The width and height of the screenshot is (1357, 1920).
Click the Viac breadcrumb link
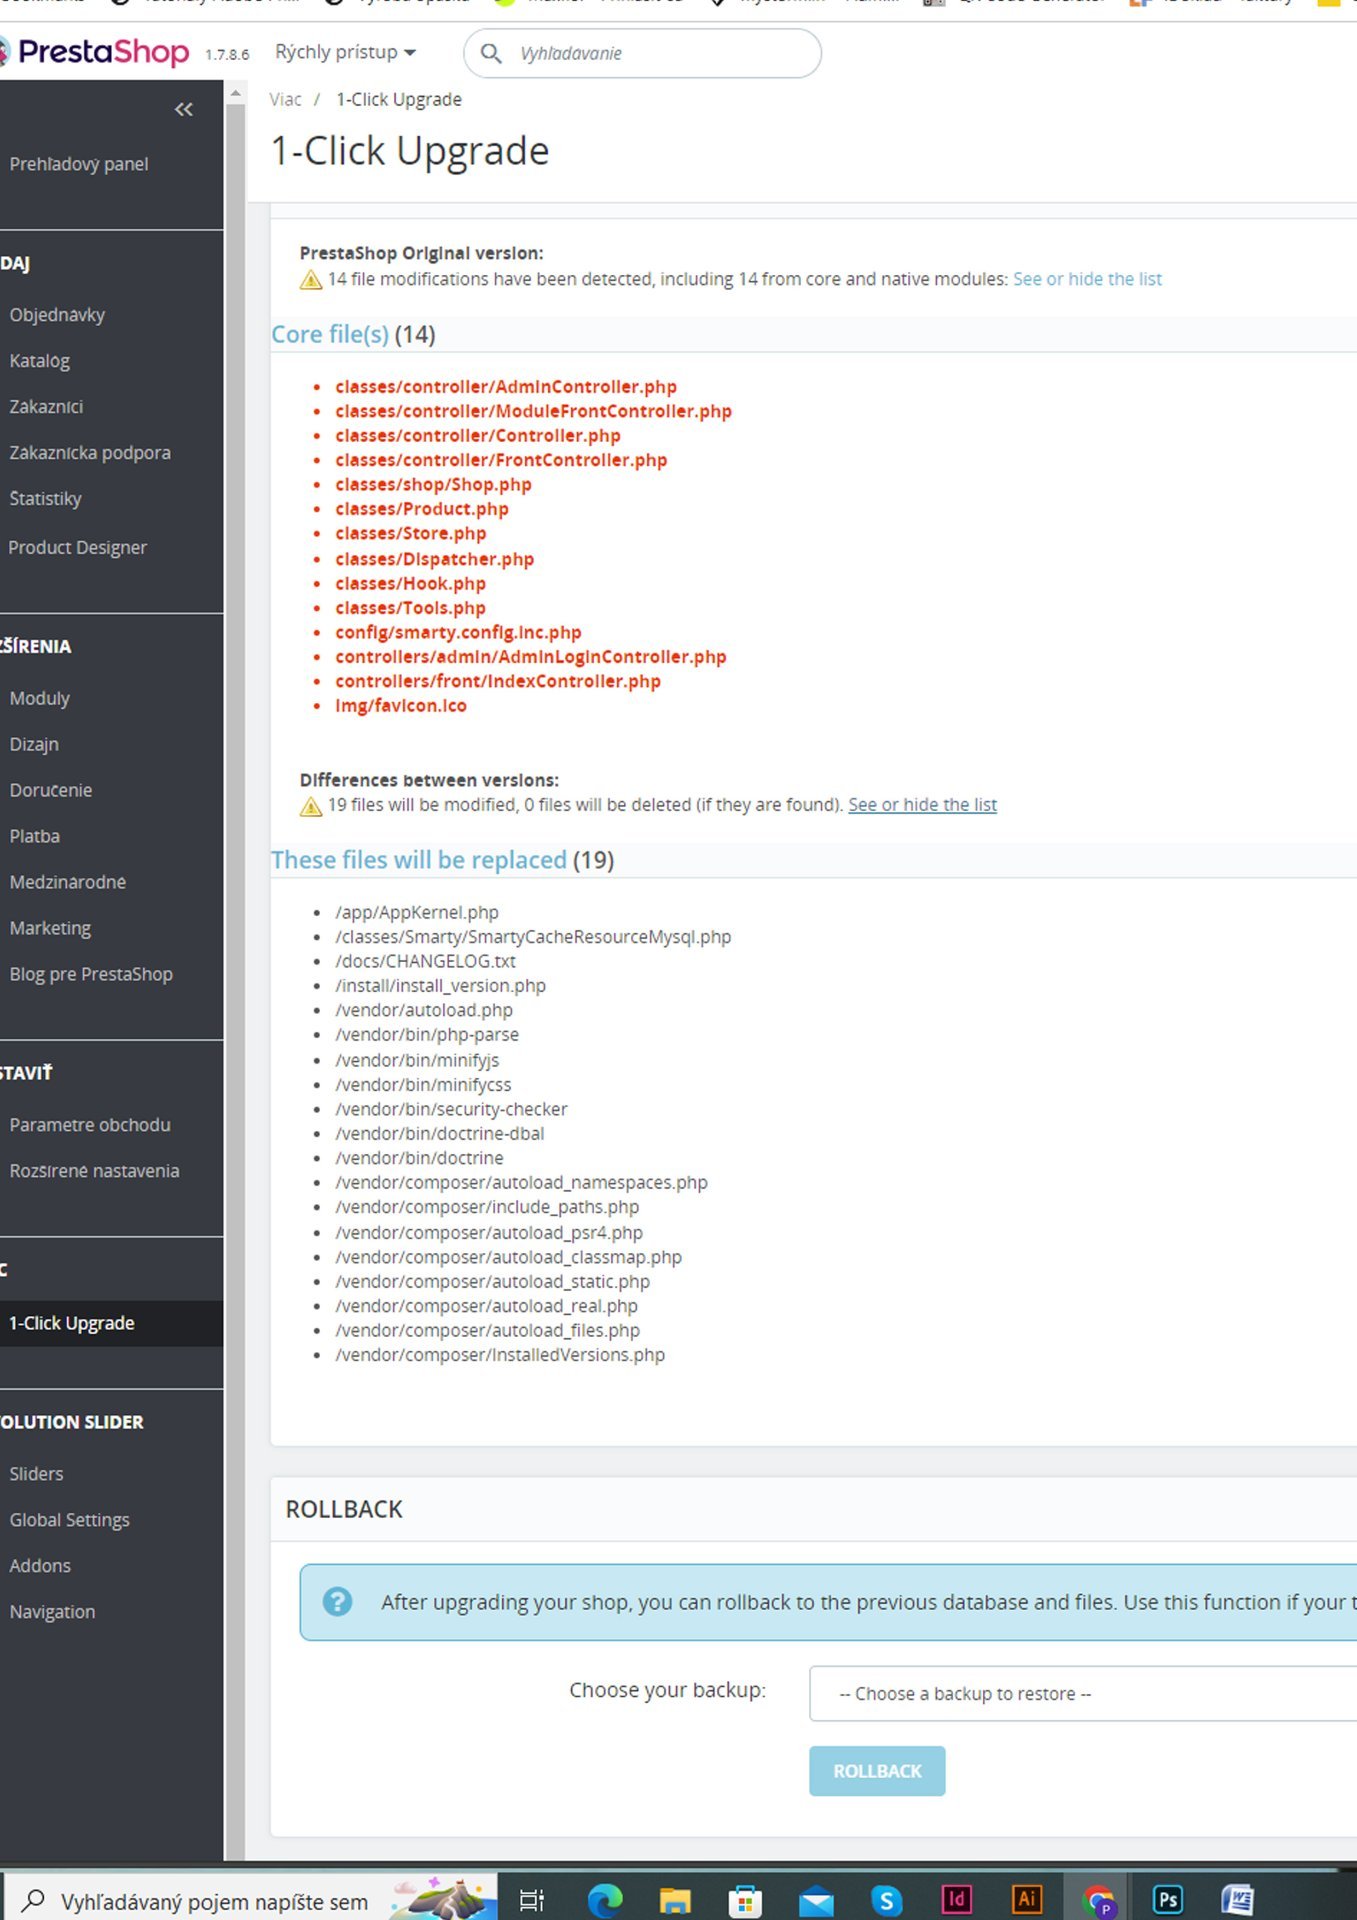285,100
